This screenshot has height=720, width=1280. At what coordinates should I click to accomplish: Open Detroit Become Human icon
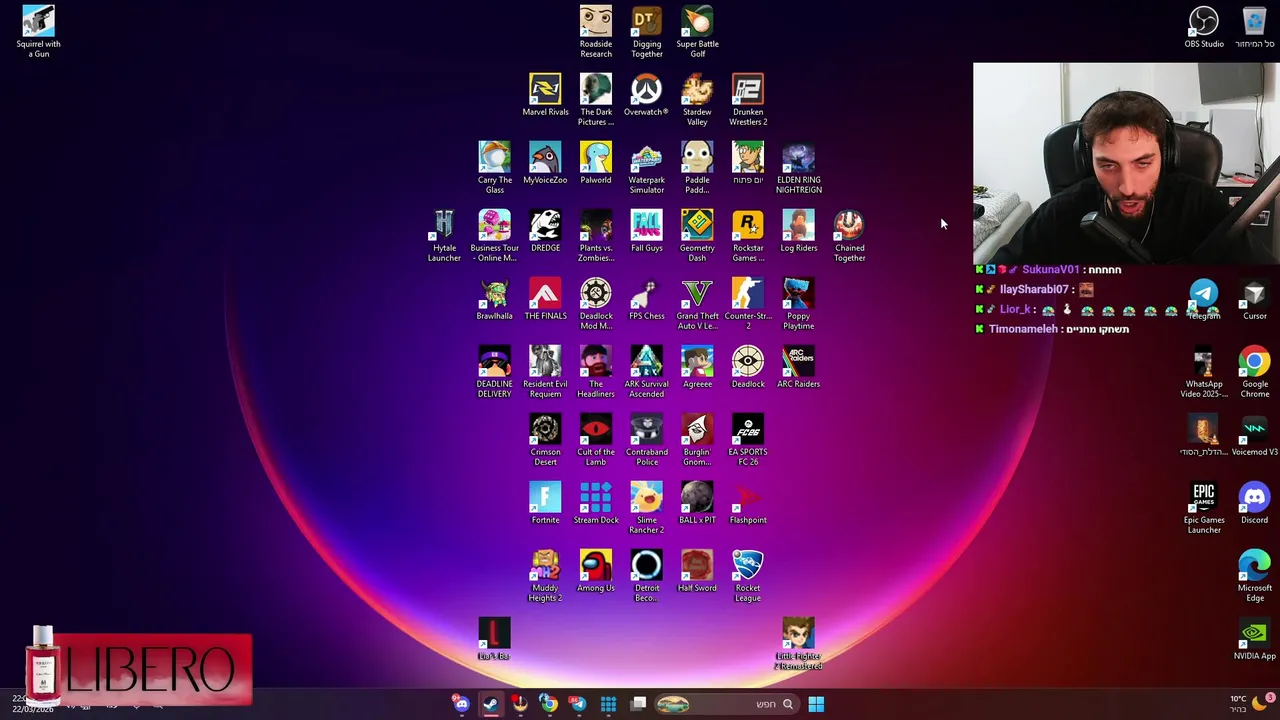point(647,575)
